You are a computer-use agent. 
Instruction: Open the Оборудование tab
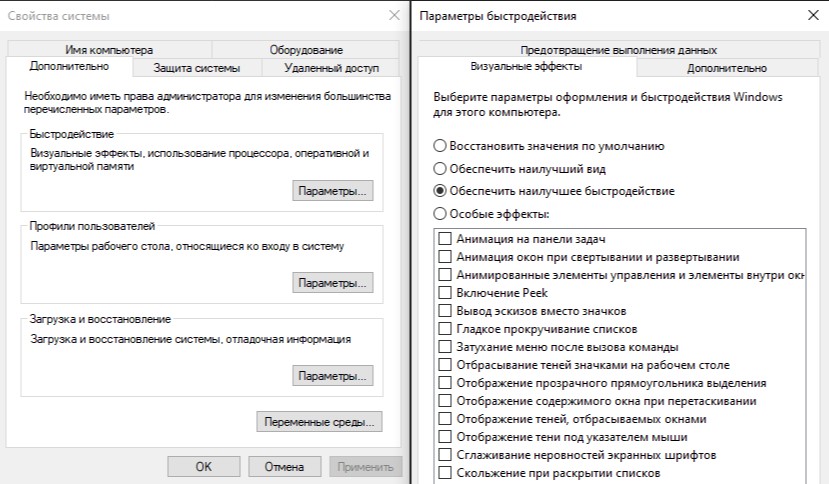click(306, 49)
